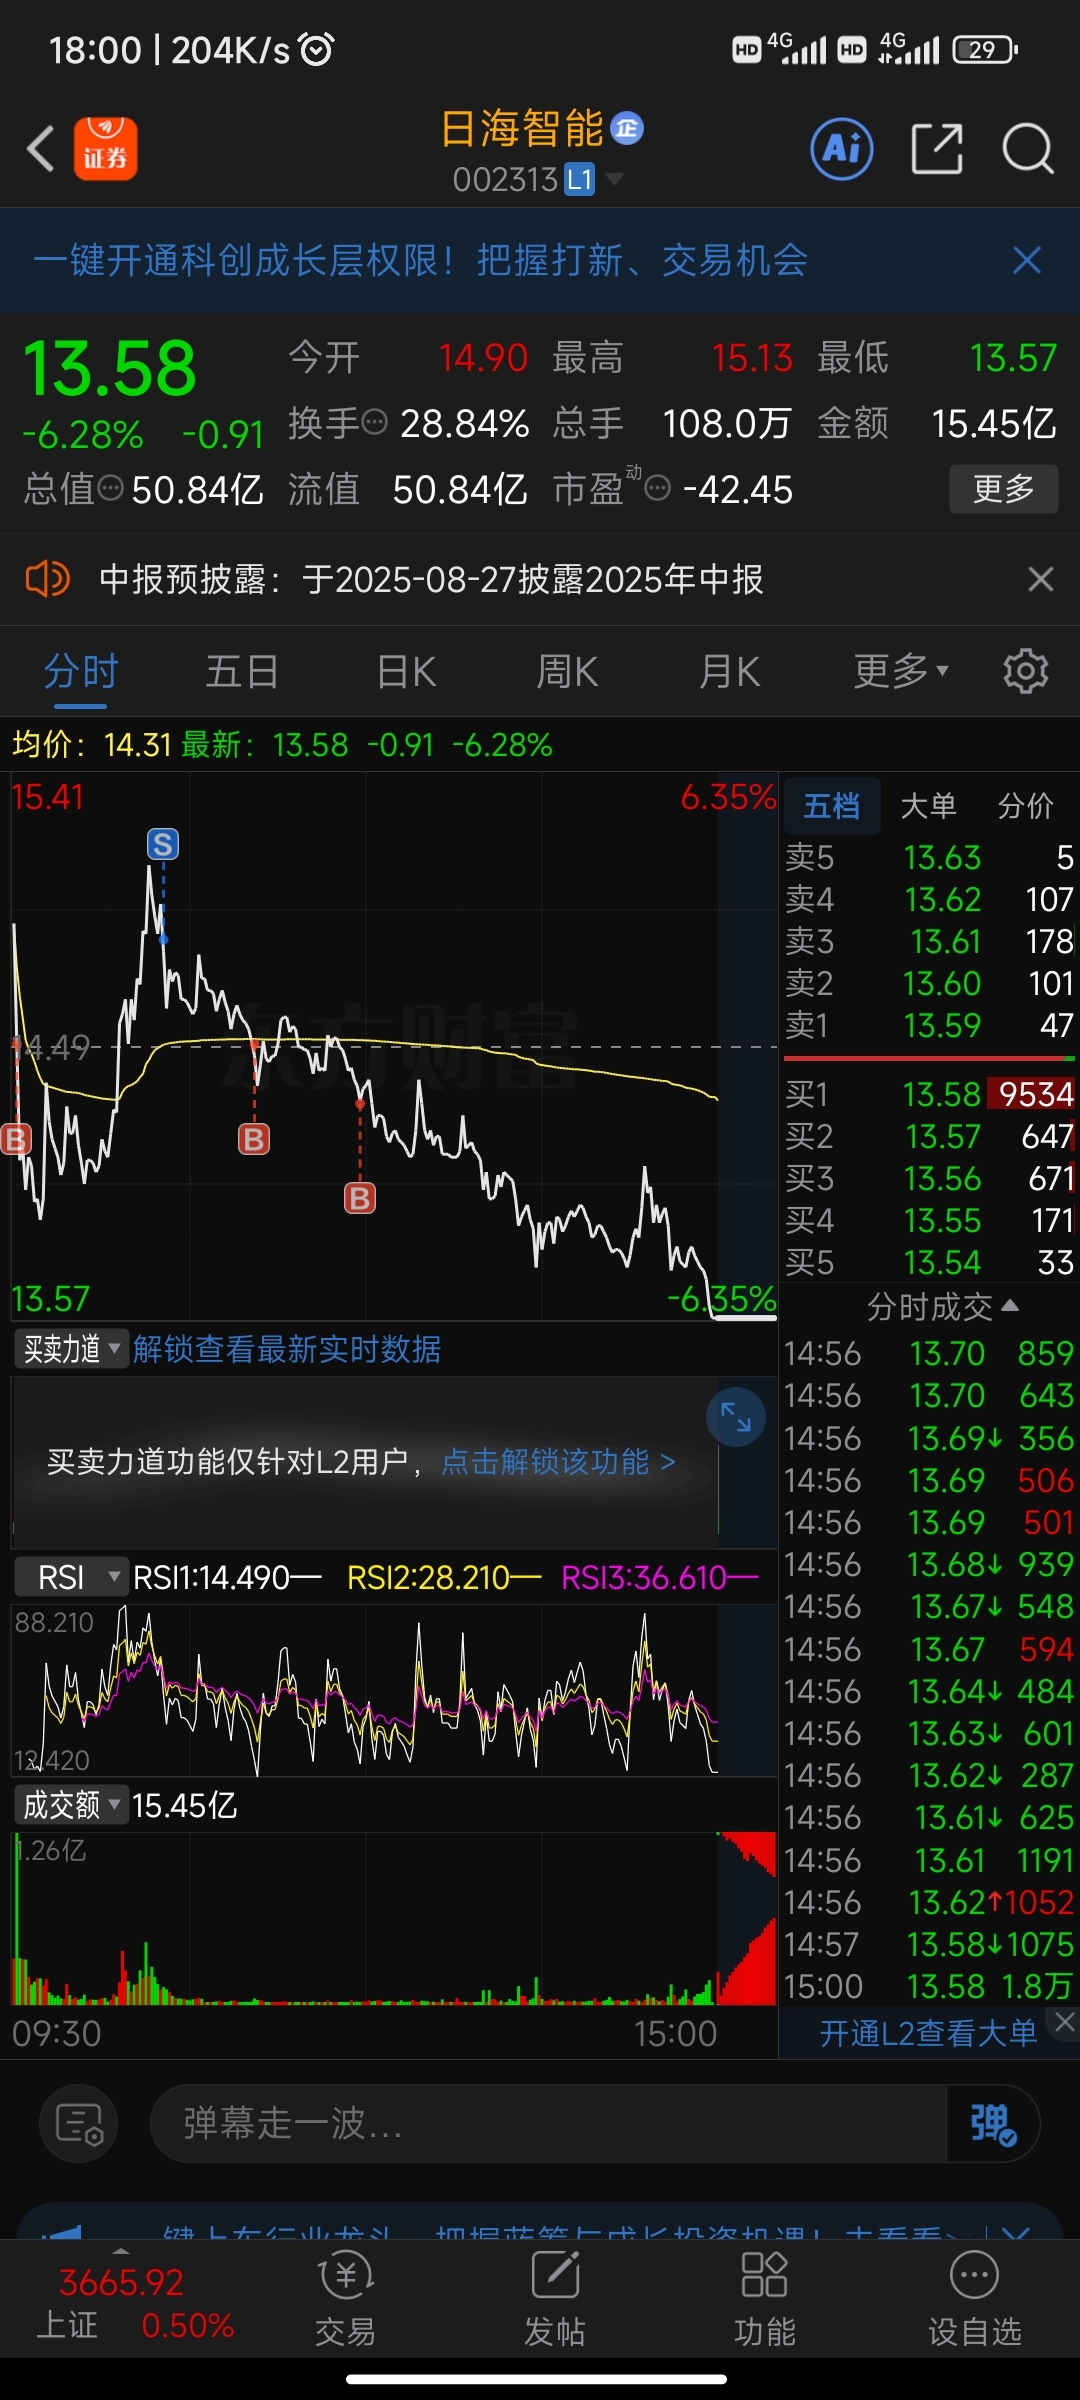Tap the RSI1:14.490 indicator value
1080x2400 pixels.
[x=227, y=1577]
